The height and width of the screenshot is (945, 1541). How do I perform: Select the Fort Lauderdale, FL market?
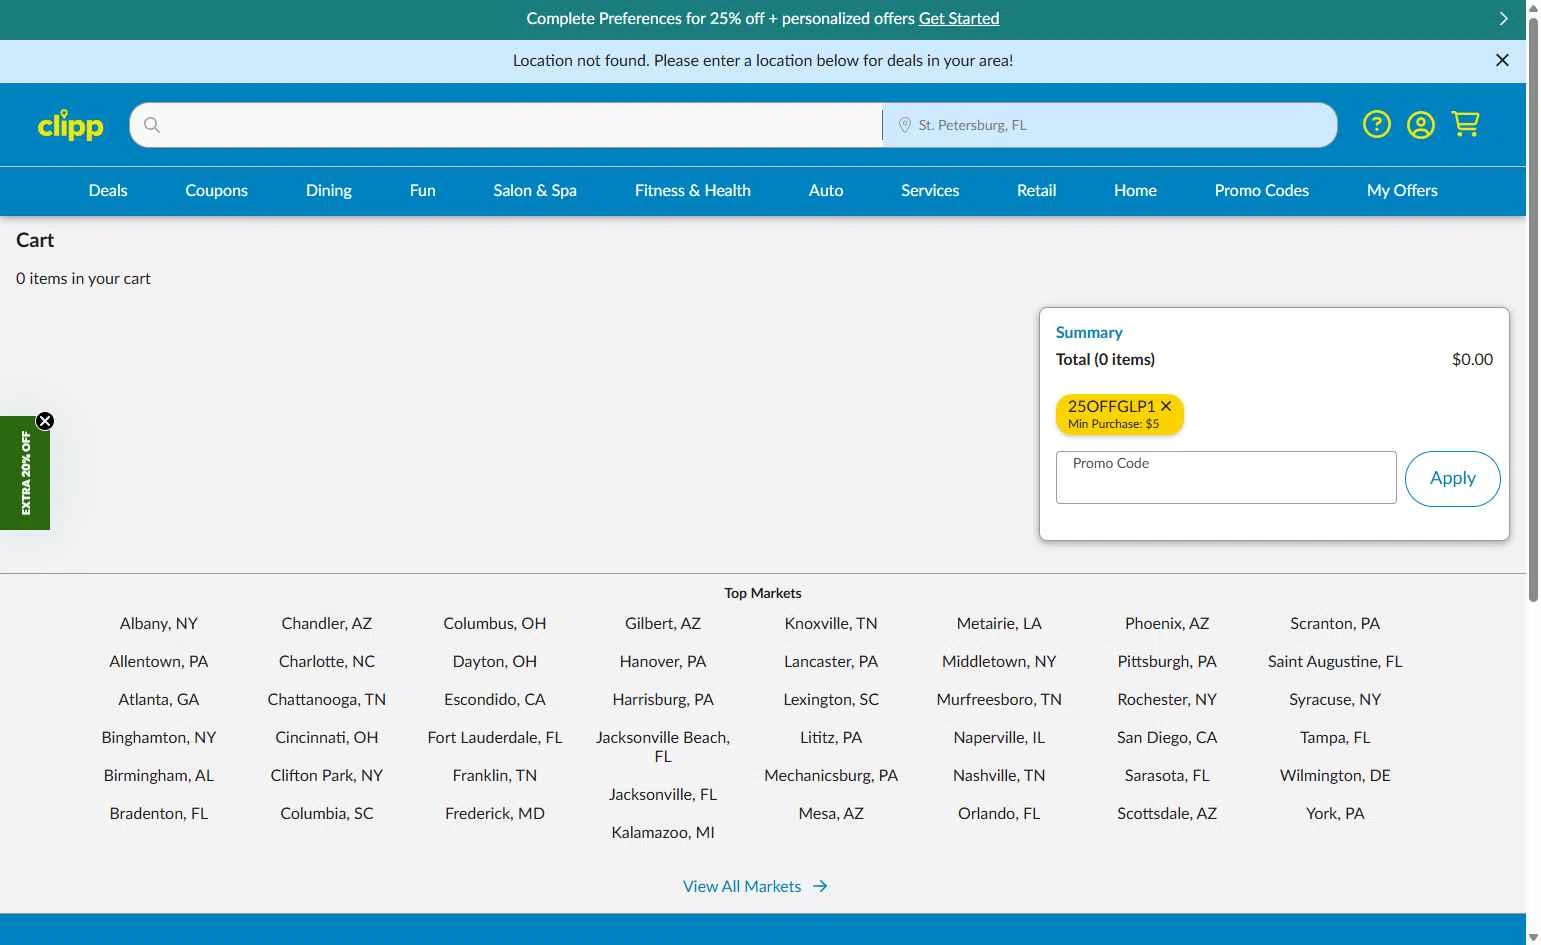[x=495, y=737]
